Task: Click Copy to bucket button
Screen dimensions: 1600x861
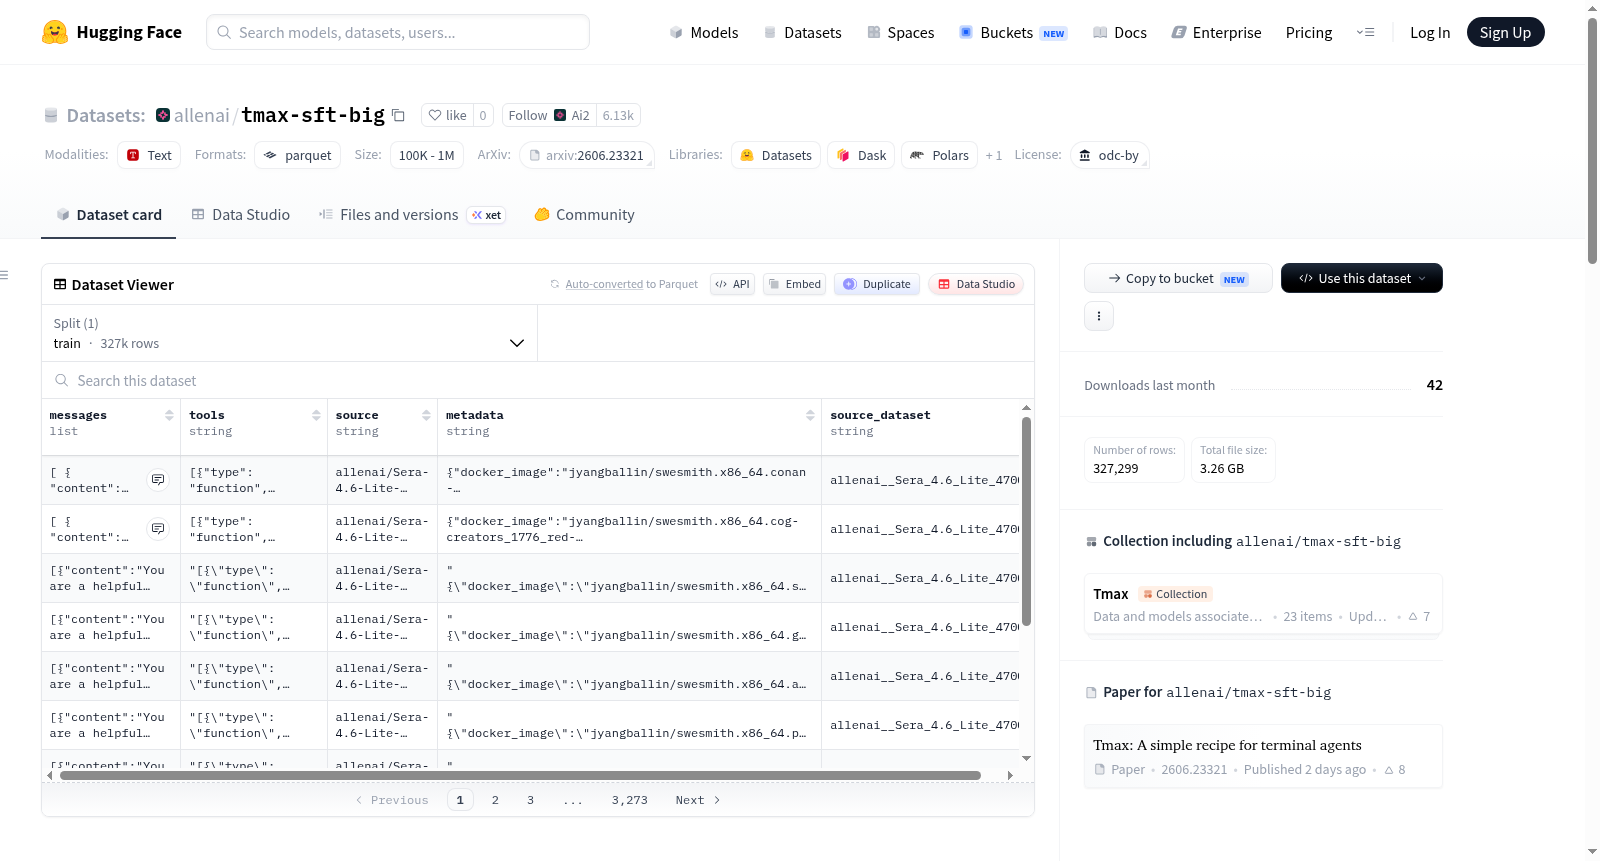Action: (1178, 278)
